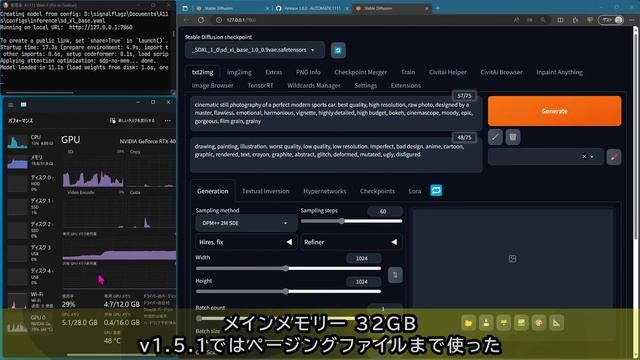Open the Settings tab
The width and height of the screenshot is (640, 360).
365,86
